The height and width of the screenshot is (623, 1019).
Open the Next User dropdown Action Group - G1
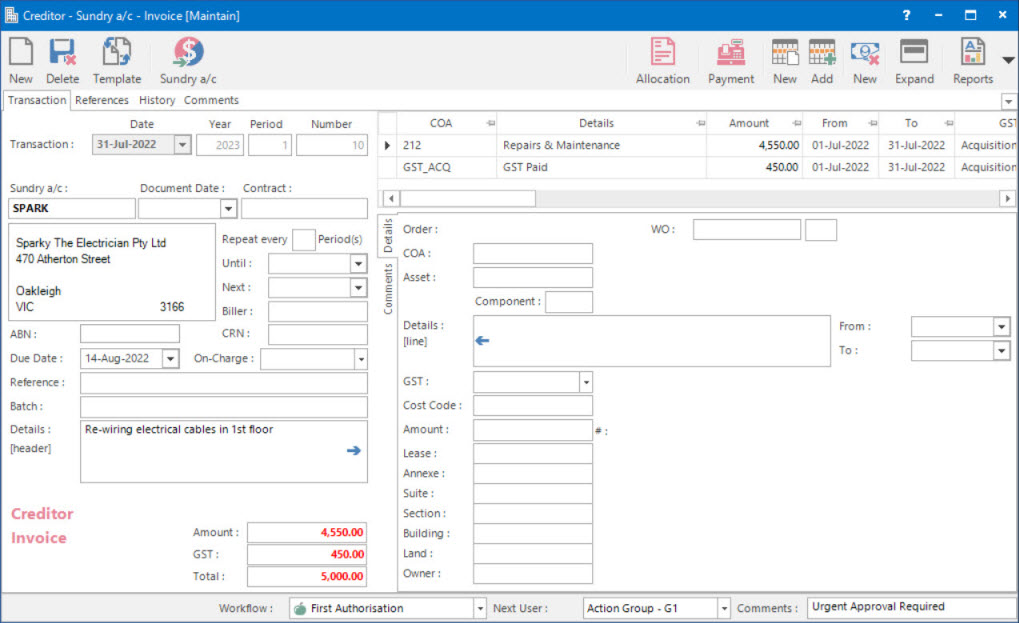(x=722, y=607)
